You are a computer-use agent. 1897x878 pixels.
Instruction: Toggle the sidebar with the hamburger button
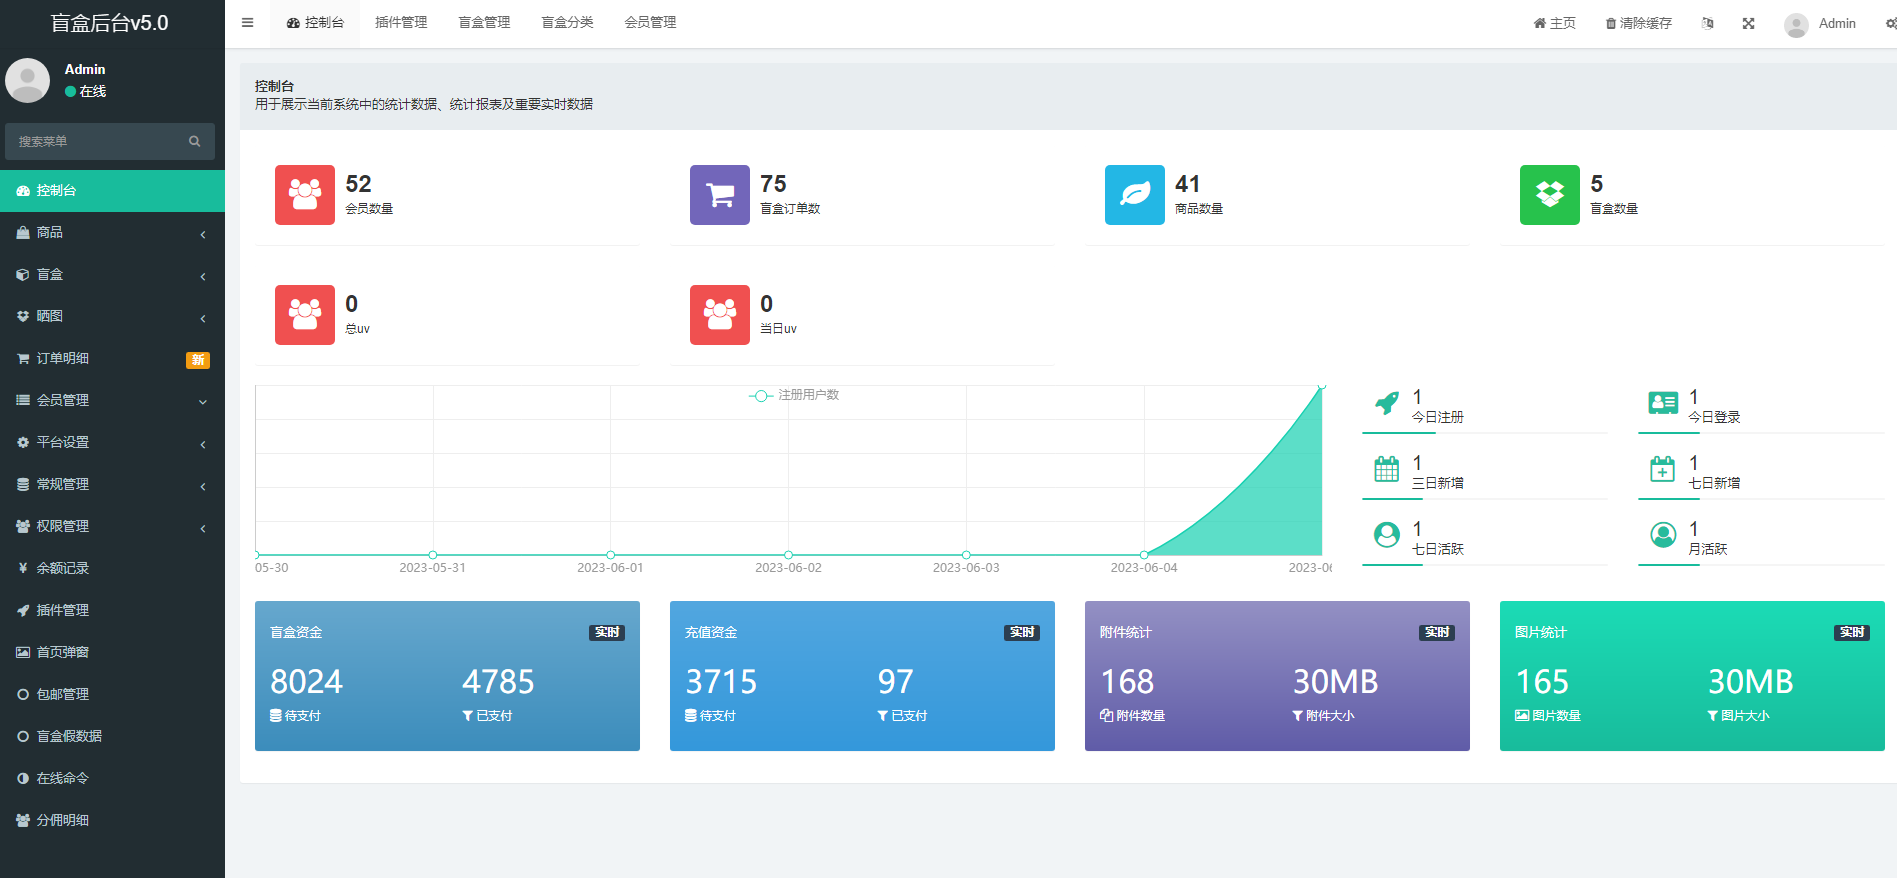(x=247, y=23)
